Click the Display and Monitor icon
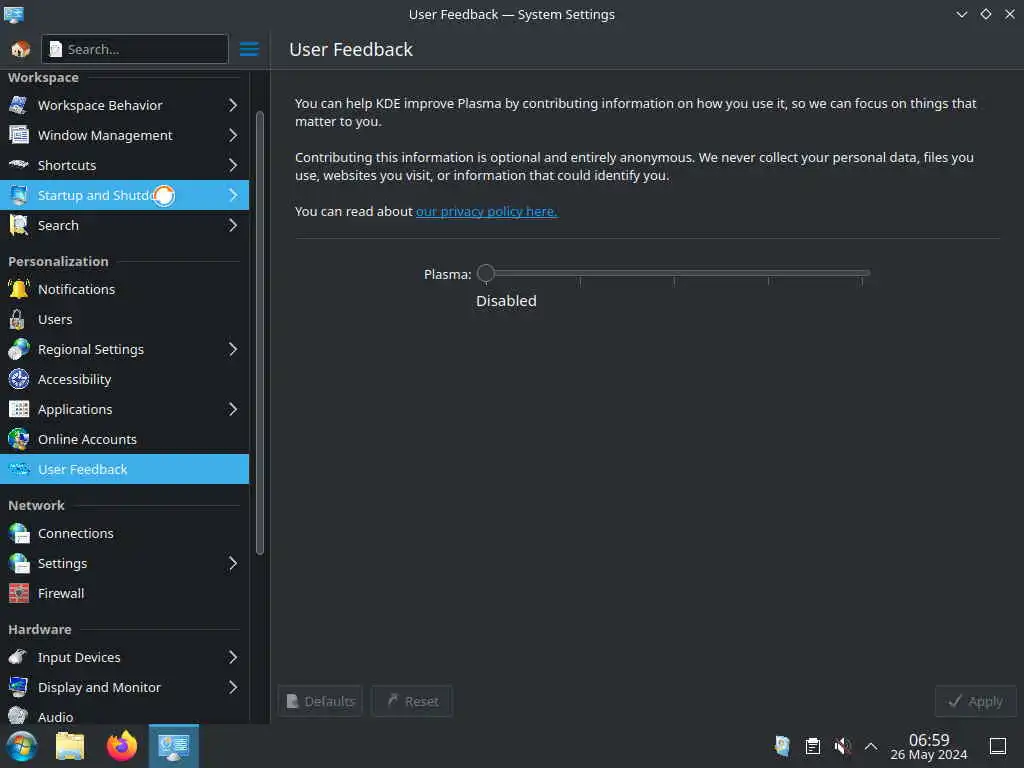 click(18, 687)
